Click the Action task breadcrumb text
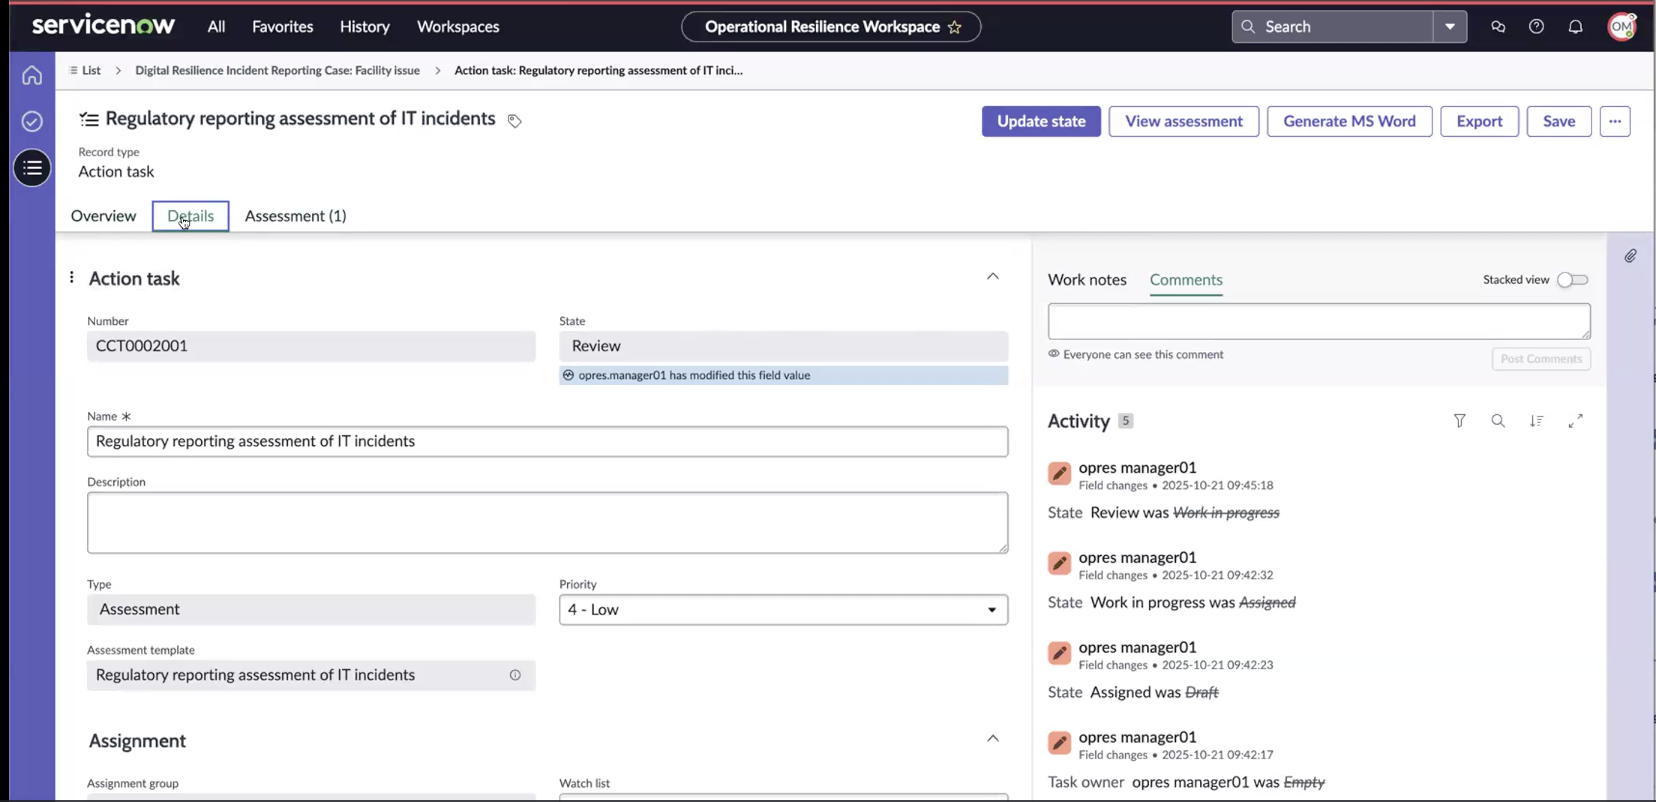 pos(598,71)
